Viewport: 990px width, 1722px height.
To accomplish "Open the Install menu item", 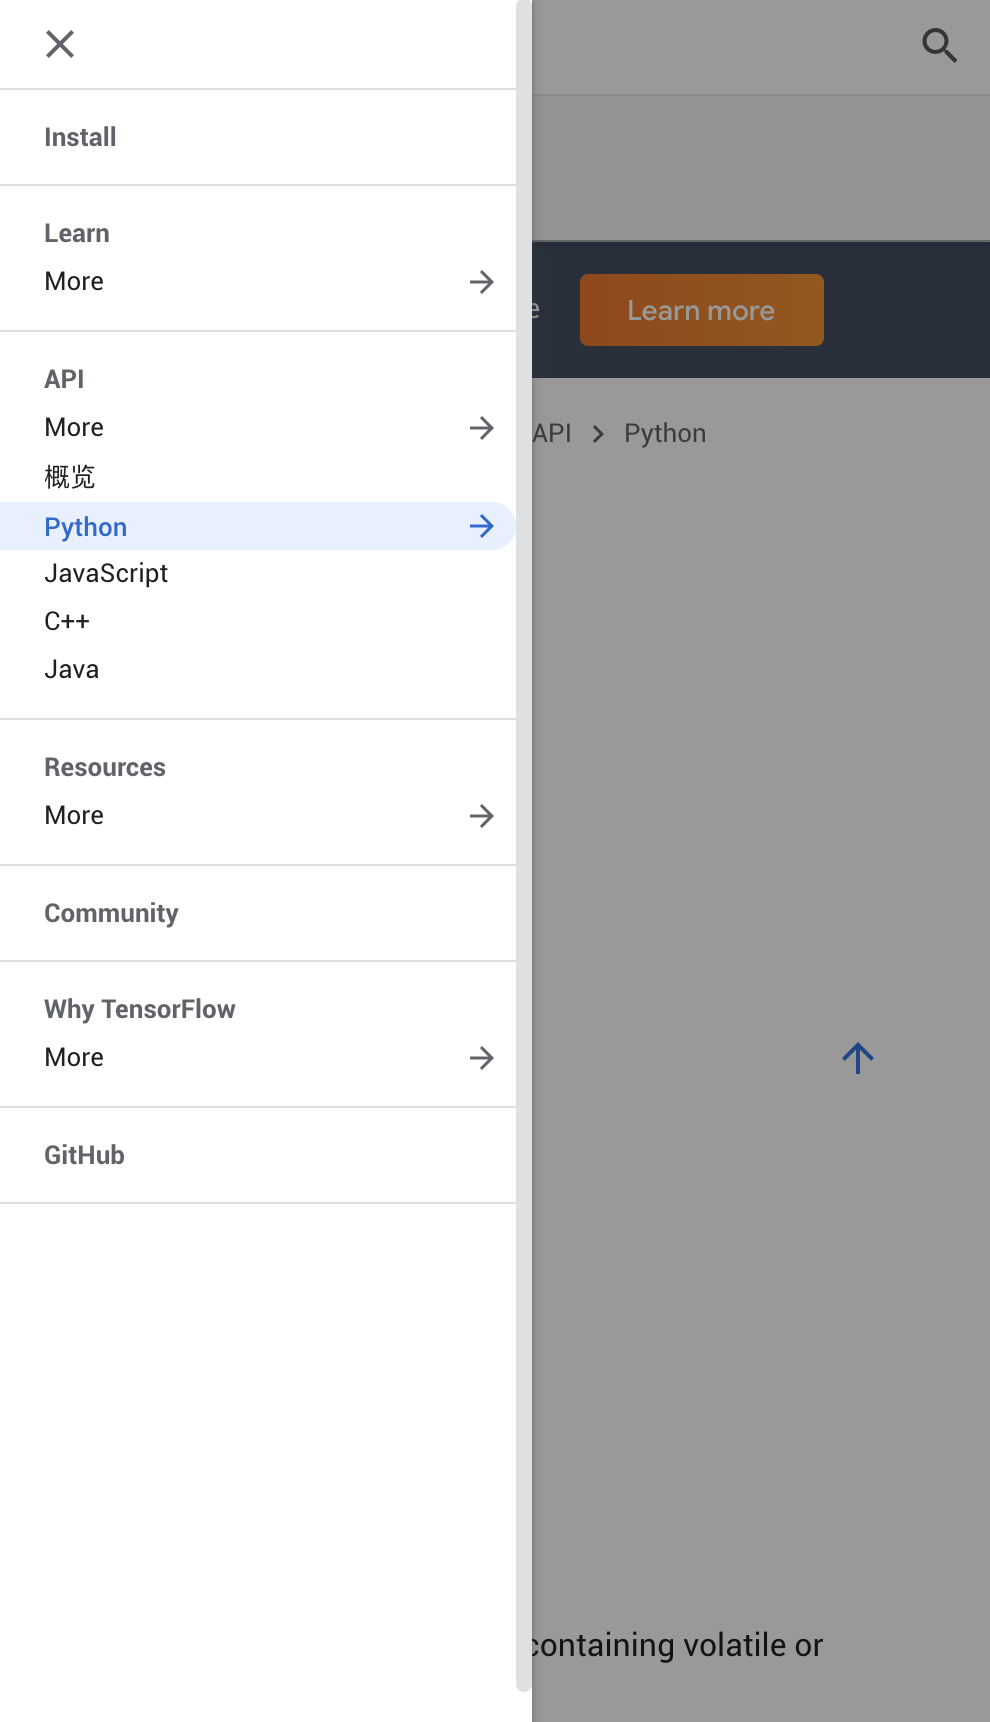I will [x=80, y=137].
